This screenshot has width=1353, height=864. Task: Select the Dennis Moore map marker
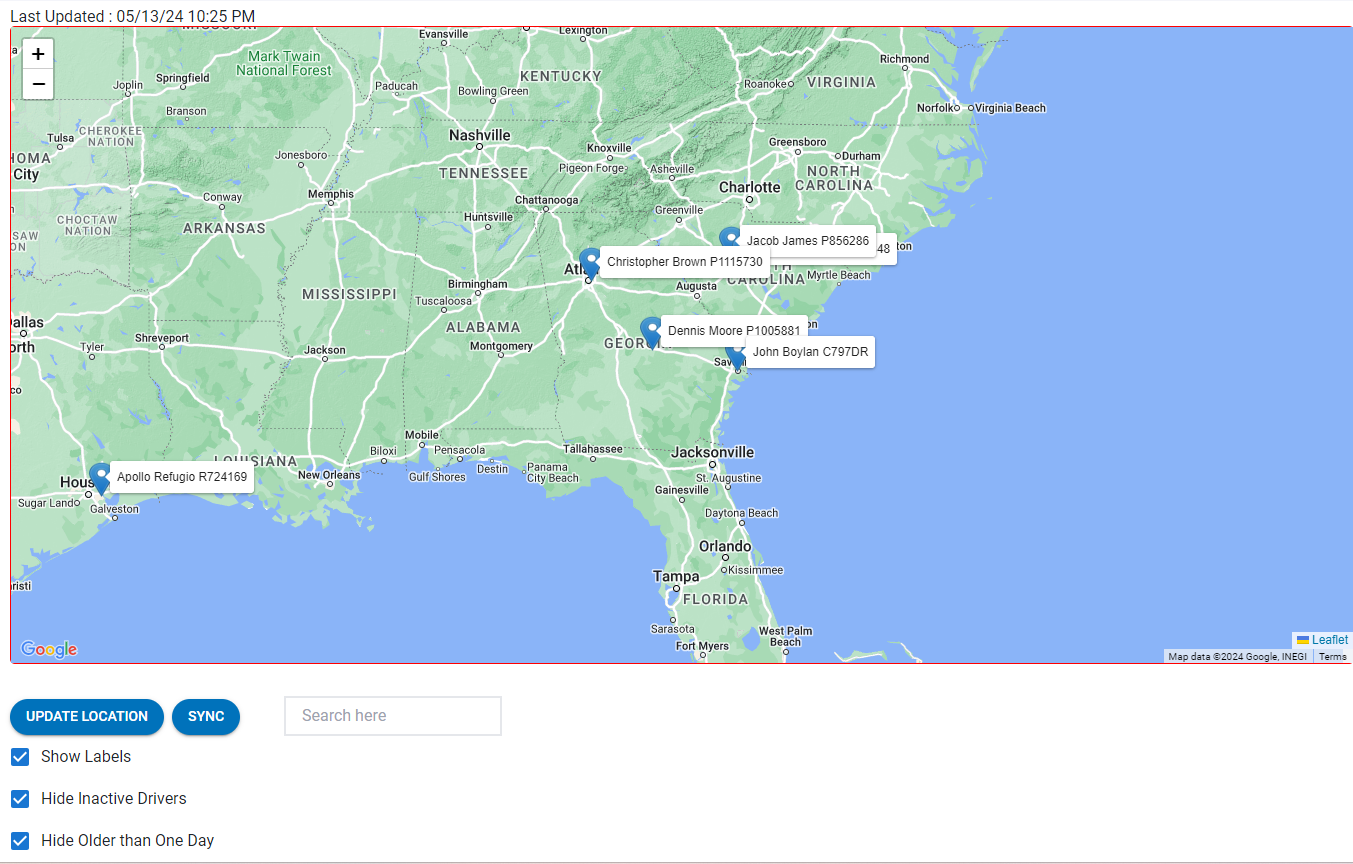coord(651,331)
